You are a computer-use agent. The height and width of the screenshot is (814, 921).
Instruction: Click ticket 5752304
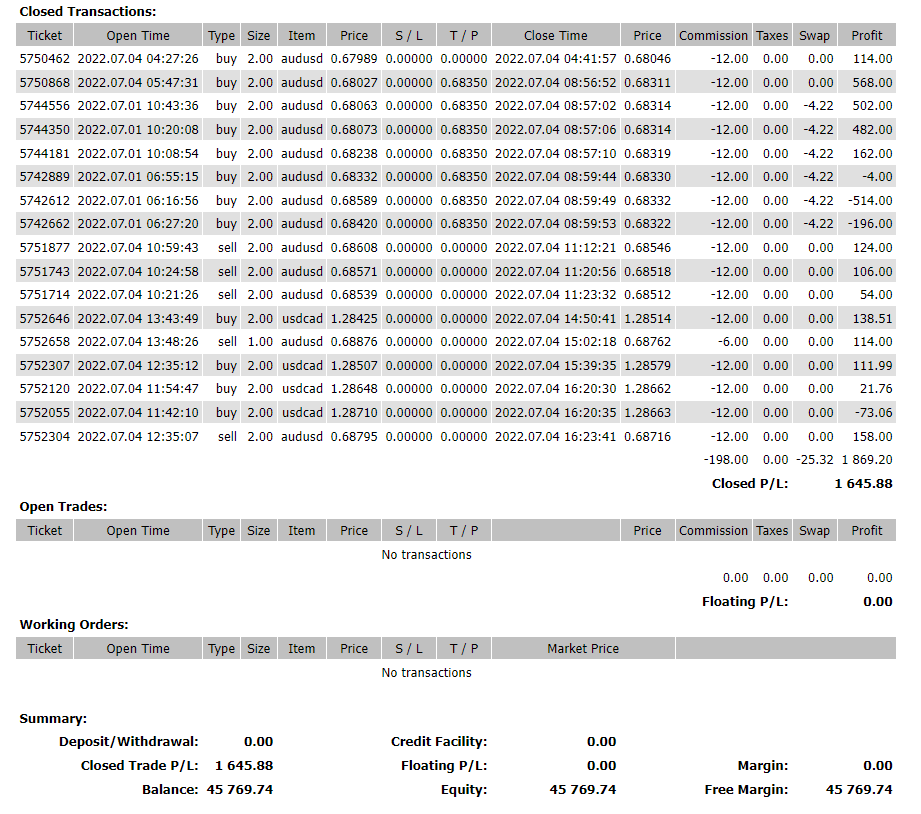pos(45,437)
